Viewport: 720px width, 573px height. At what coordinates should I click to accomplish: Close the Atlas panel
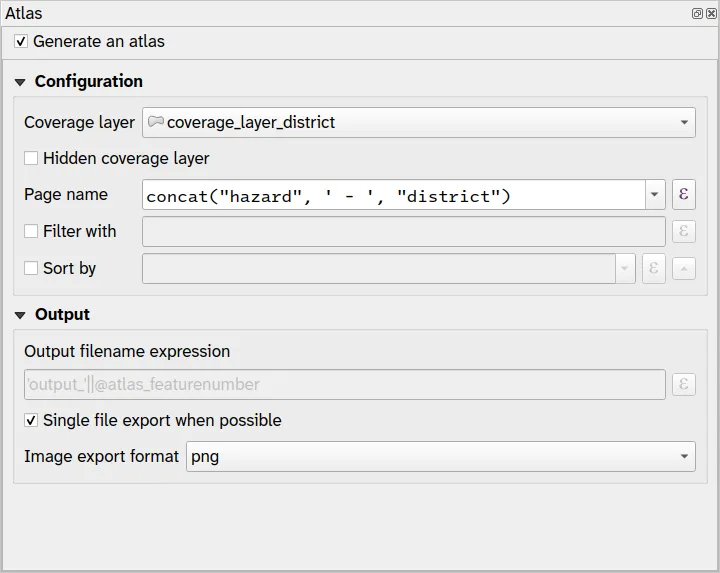pos(711,14)
